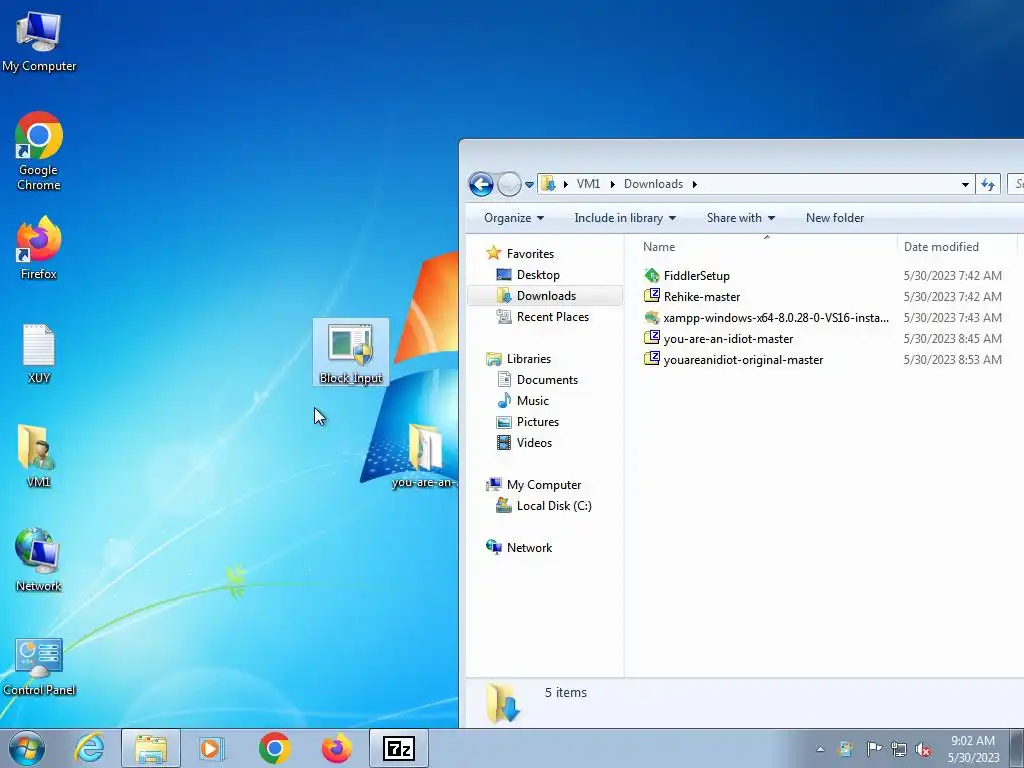Viewport: 1024px width, 768px height.
Task: Open the Include in library dropdown
Action: [x=625, y=218]
